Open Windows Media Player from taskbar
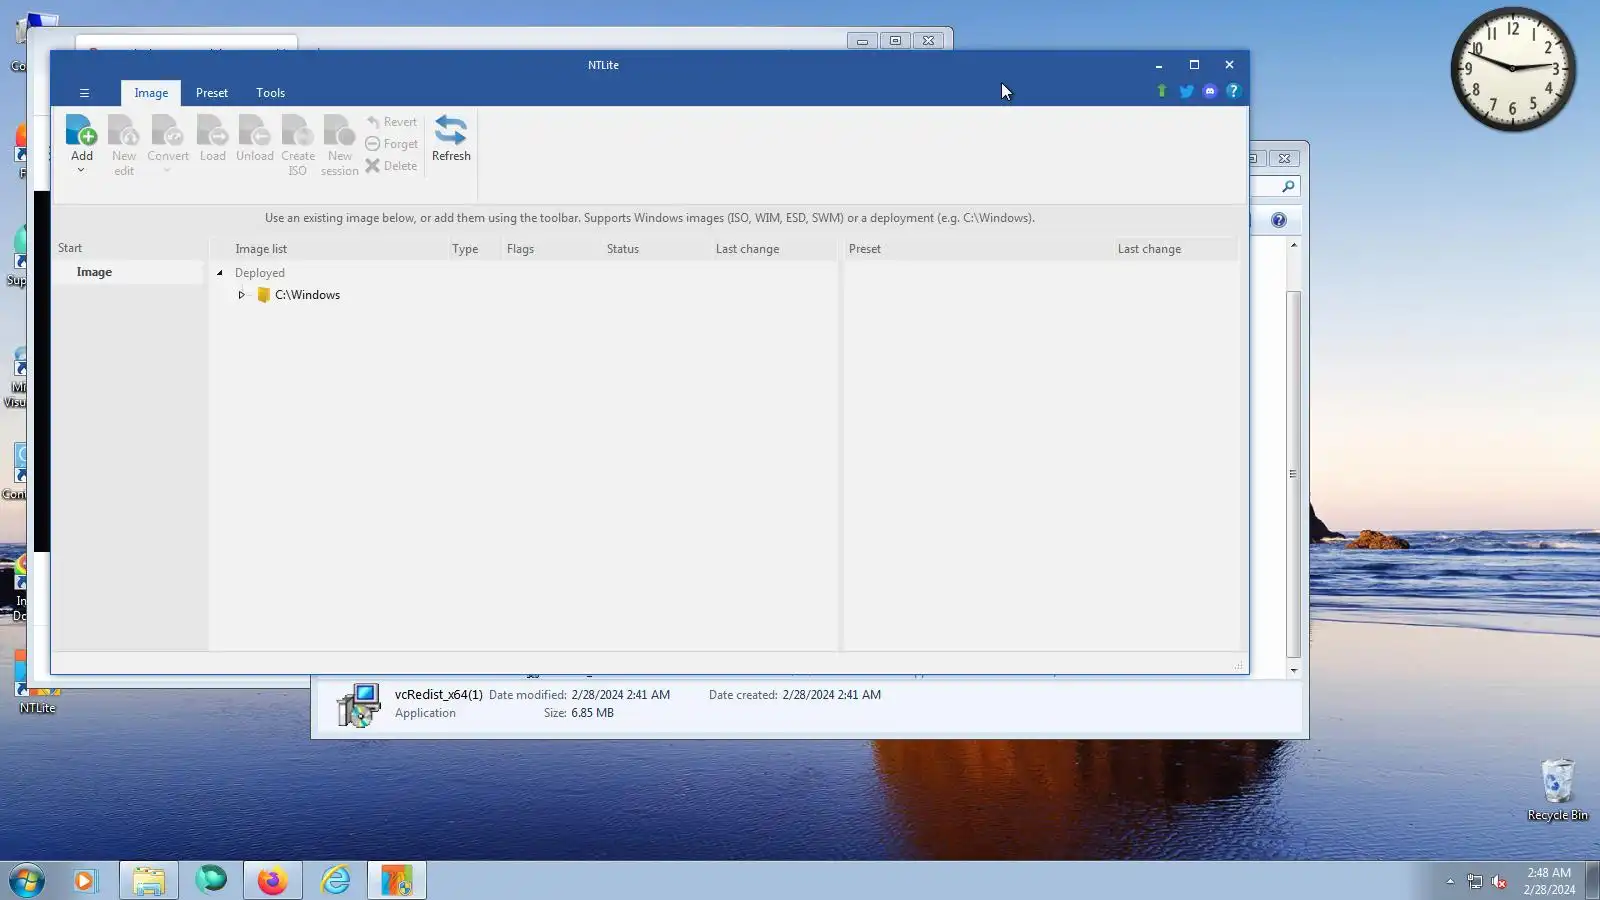The width and height of the screenshot is (1600, 900). pos(85,881)
